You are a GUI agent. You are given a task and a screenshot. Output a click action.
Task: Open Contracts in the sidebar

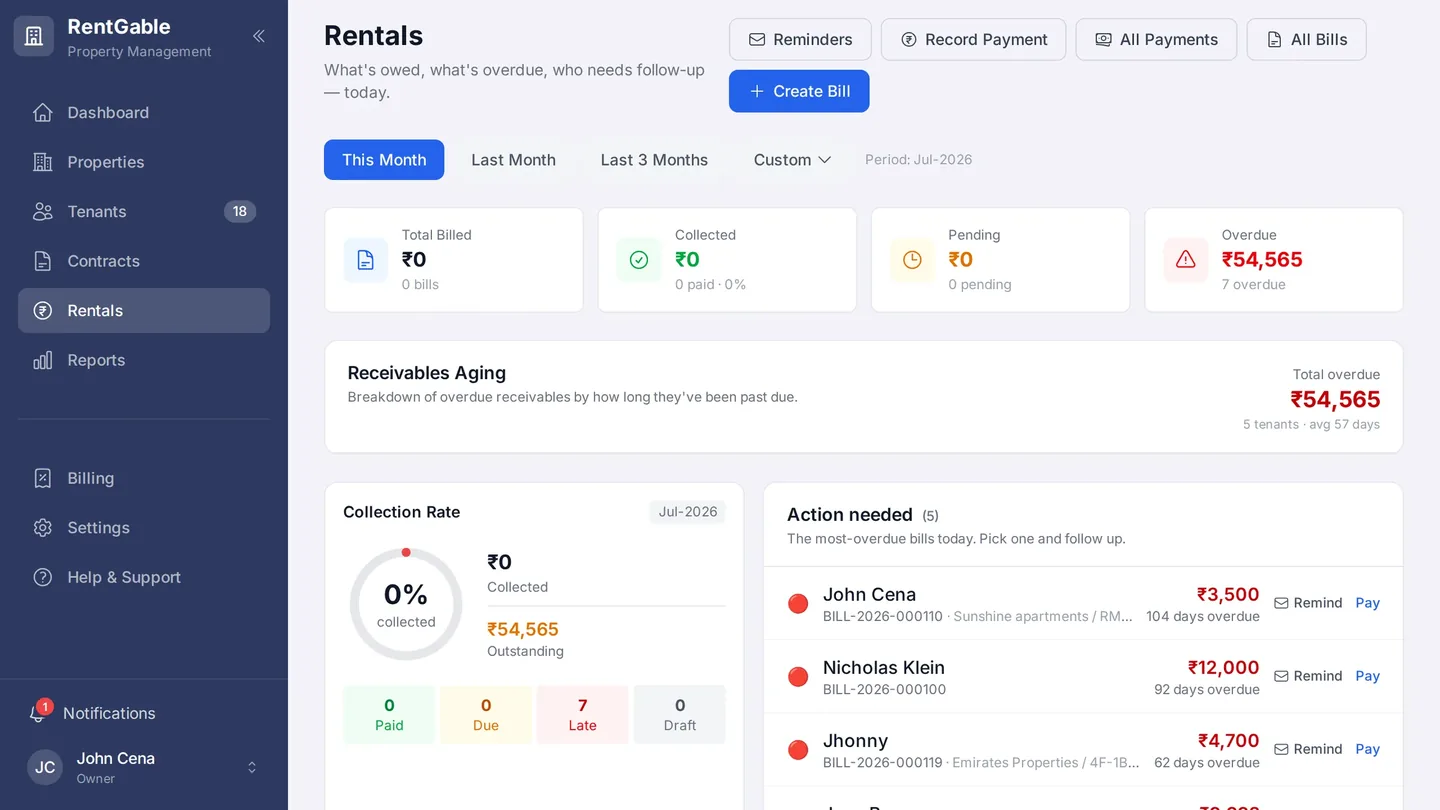coord(144,261)
